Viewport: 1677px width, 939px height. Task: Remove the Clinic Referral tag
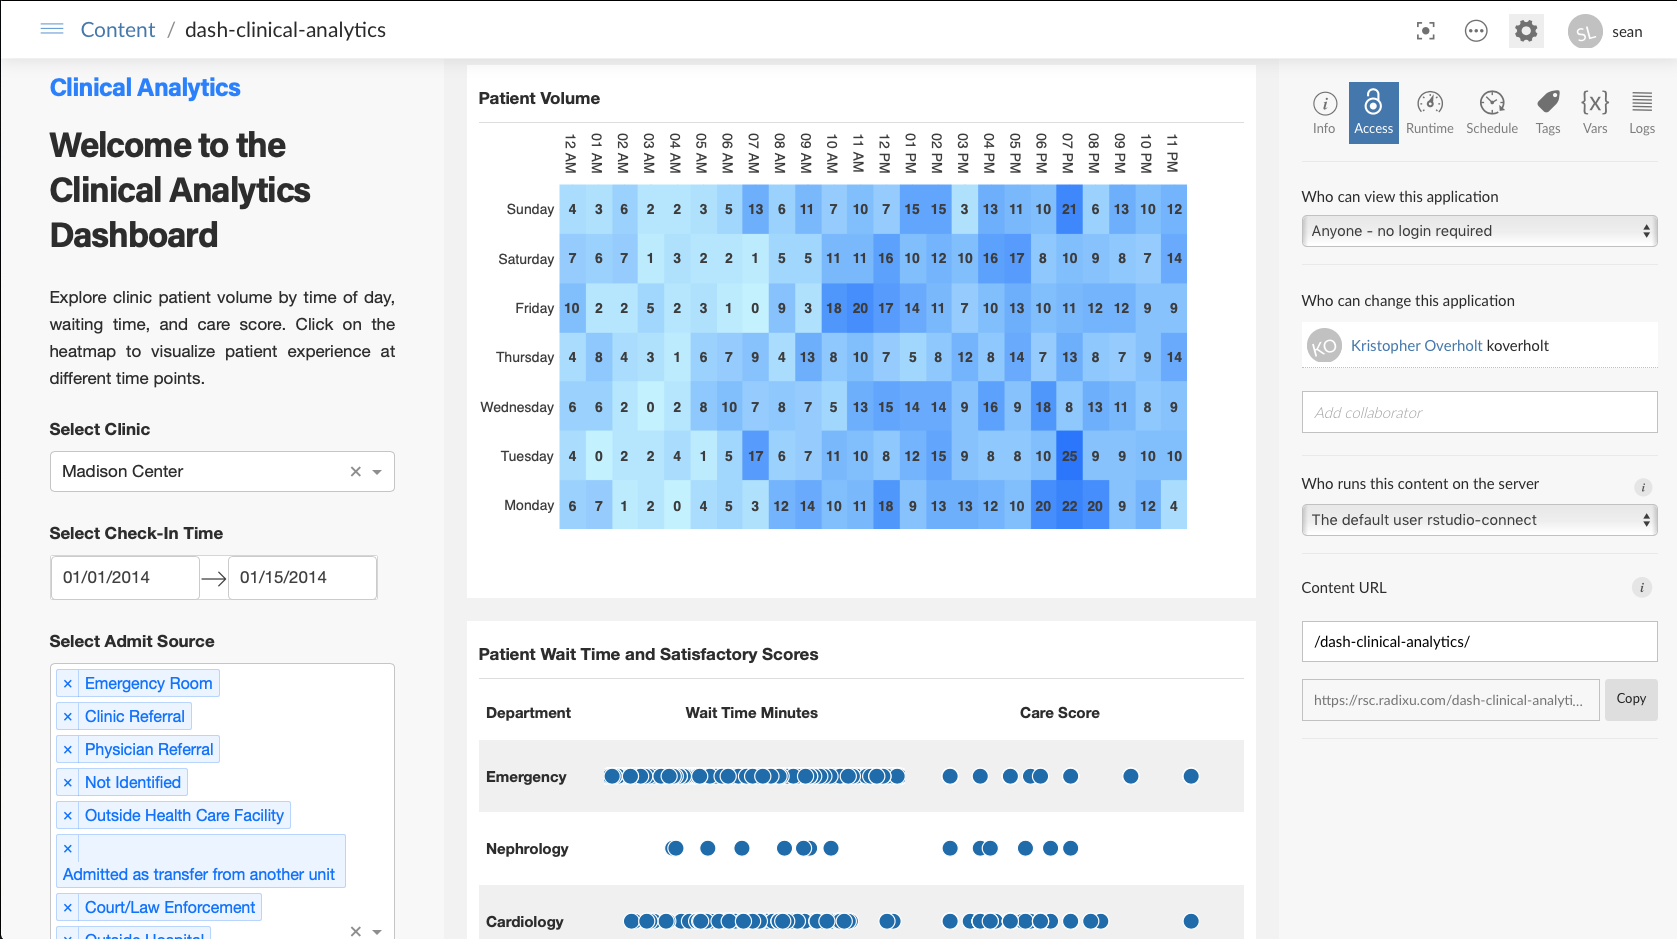coord(68,717)
